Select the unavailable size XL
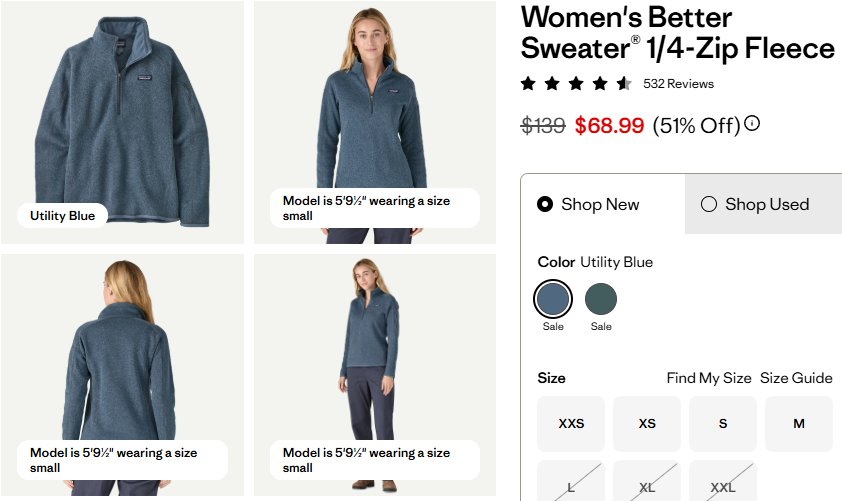Image resolution: width=842 pixels, height=501 pixels. pos(647,486)
